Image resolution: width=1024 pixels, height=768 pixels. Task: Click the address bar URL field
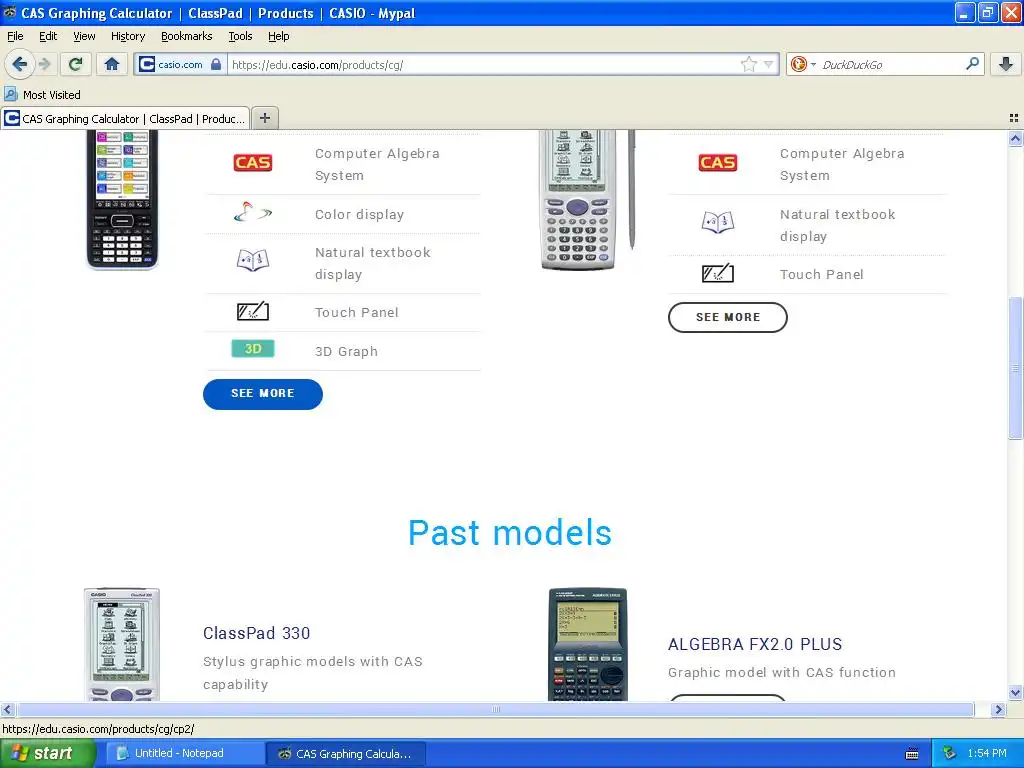(x=483, y=64)
